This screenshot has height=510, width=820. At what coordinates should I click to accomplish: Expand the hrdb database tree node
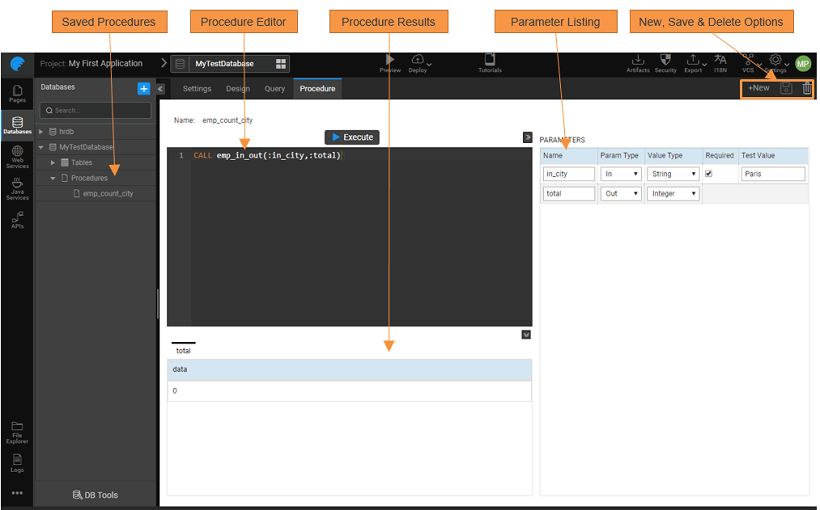[x=41, y=131]
